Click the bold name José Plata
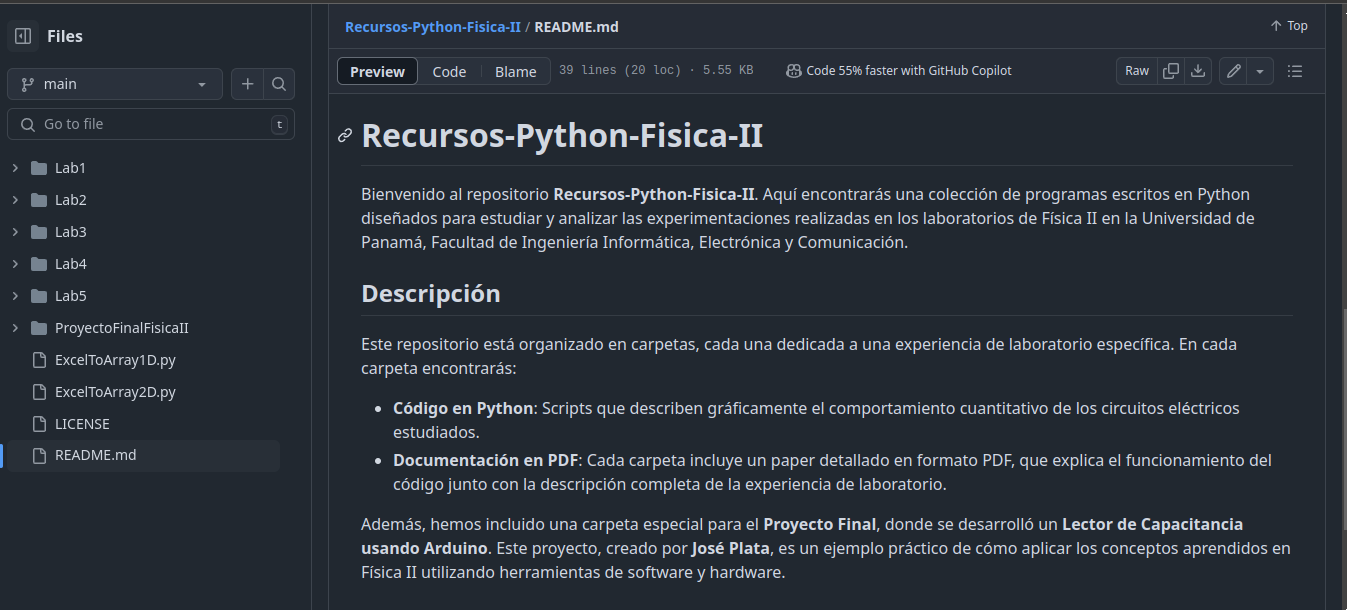The width and height of the screenshot is (1347, 610). [729, 548]
